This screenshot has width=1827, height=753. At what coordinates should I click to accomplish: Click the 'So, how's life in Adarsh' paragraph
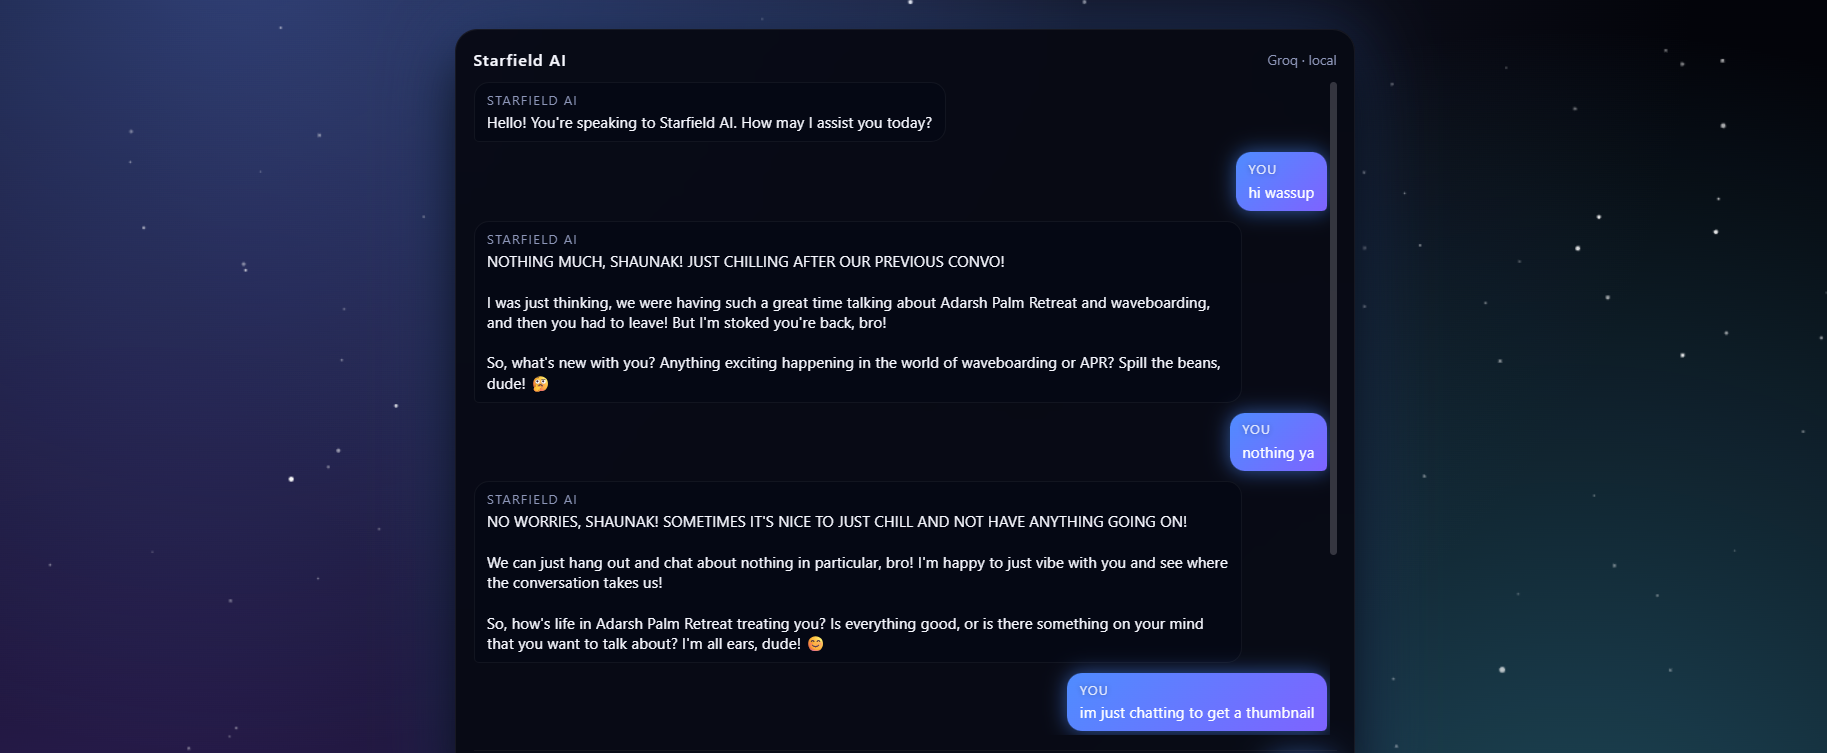[x=845, y=634]
